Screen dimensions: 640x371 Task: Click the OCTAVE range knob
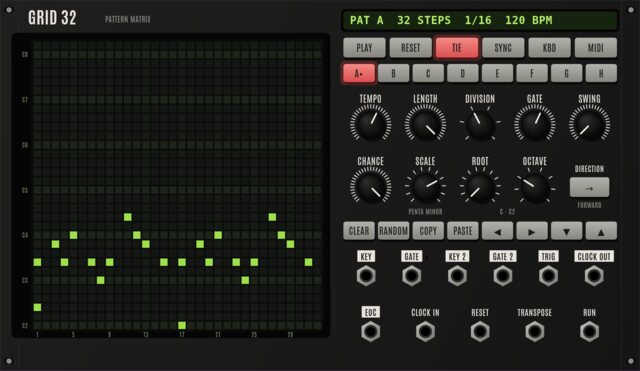pyautogui.click(x=535, y=188)
